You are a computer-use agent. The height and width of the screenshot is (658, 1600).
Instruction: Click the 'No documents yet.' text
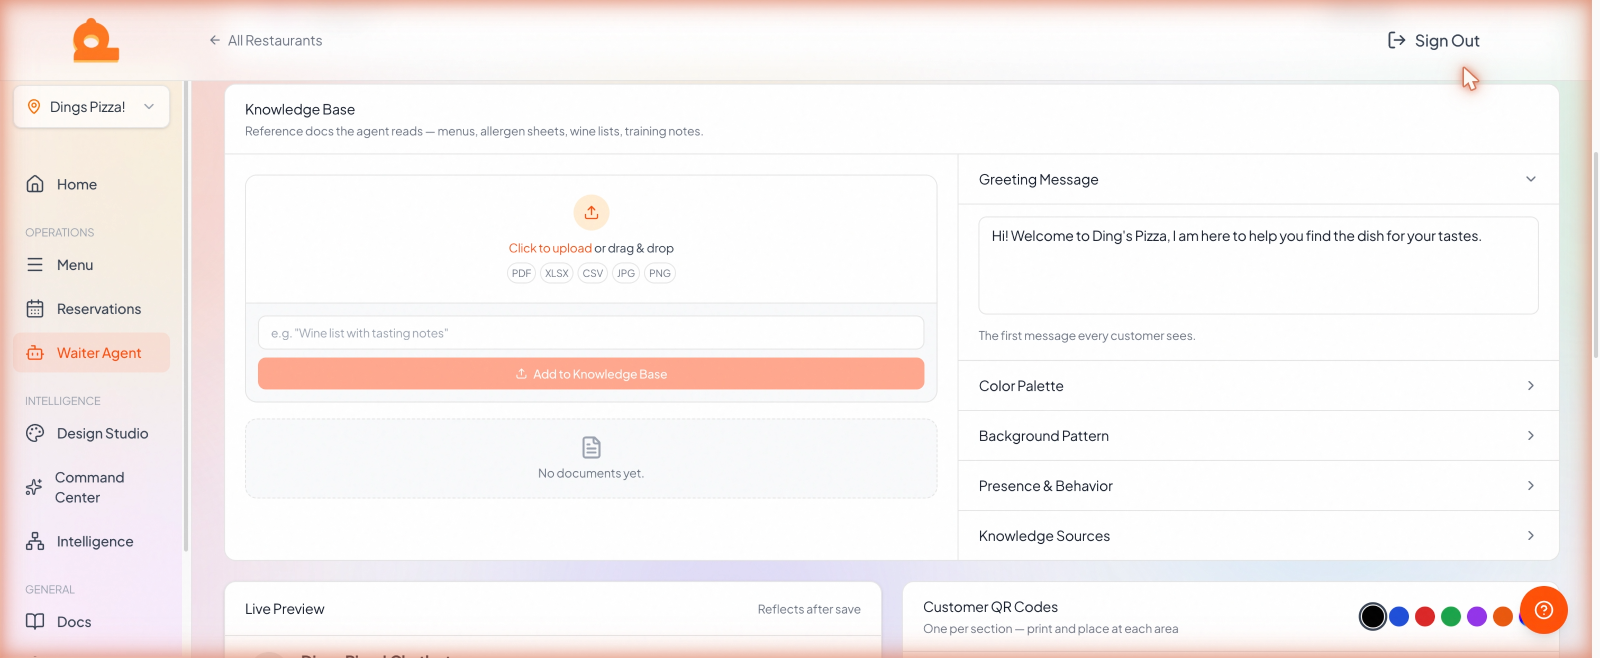pos(591,473)
